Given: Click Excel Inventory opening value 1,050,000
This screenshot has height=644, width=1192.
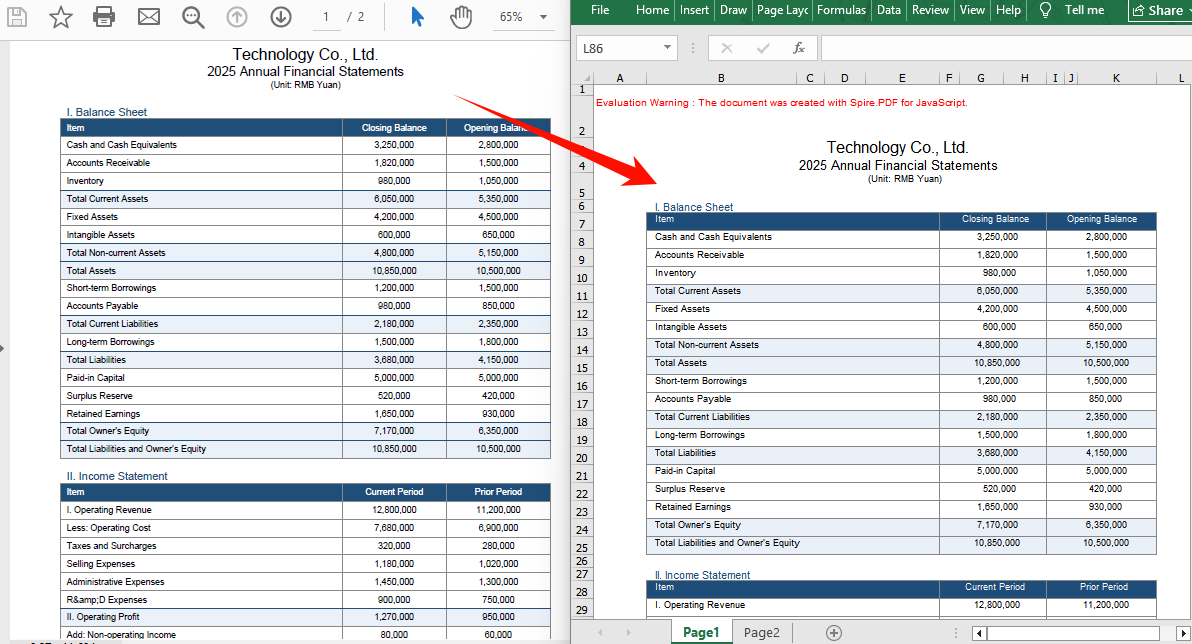Looking at the screenshot, I should click(x=1106, y=273).
